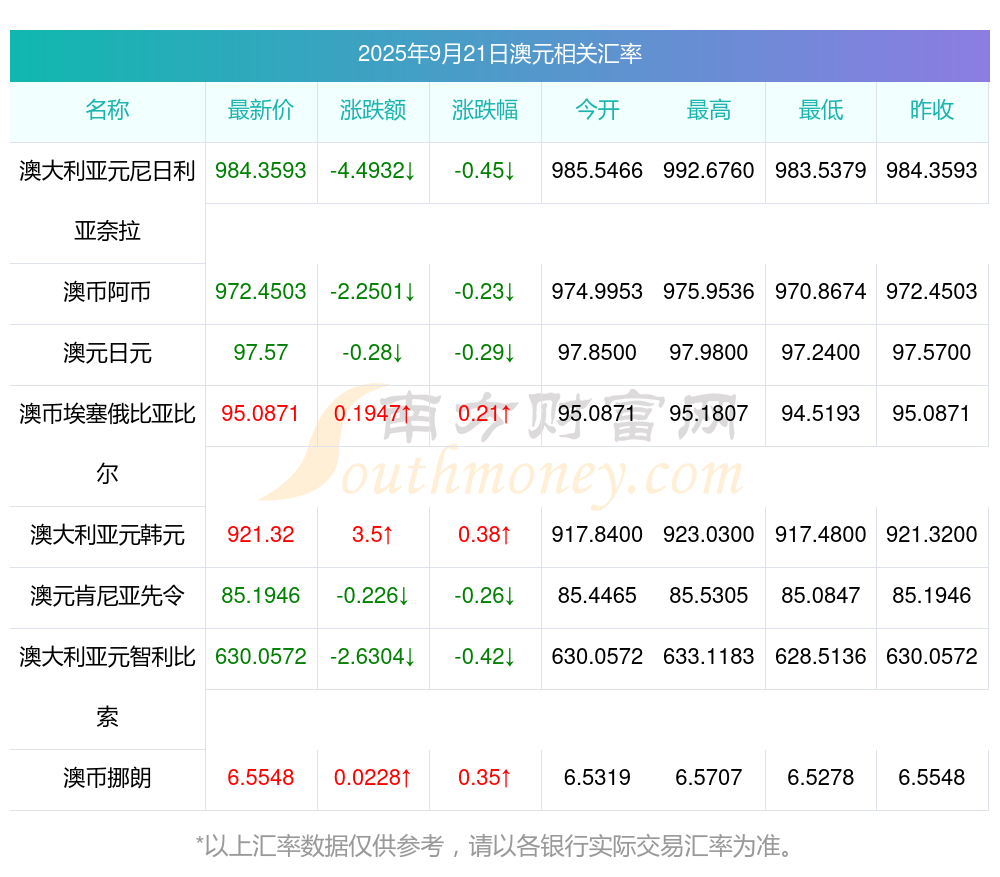1000x877 pixels.
Task: Select the 澳币阿币 row name
Action: click(x=107, y=292)
